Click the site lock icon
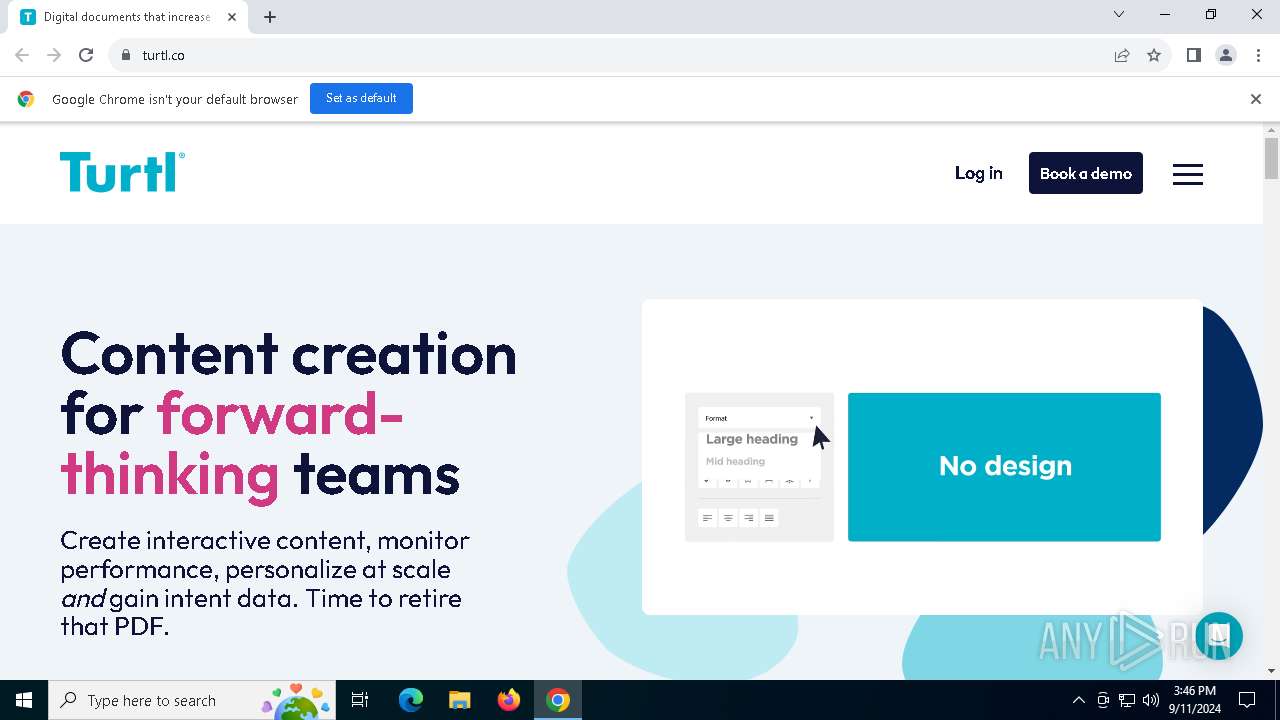 tap(125, 55)
